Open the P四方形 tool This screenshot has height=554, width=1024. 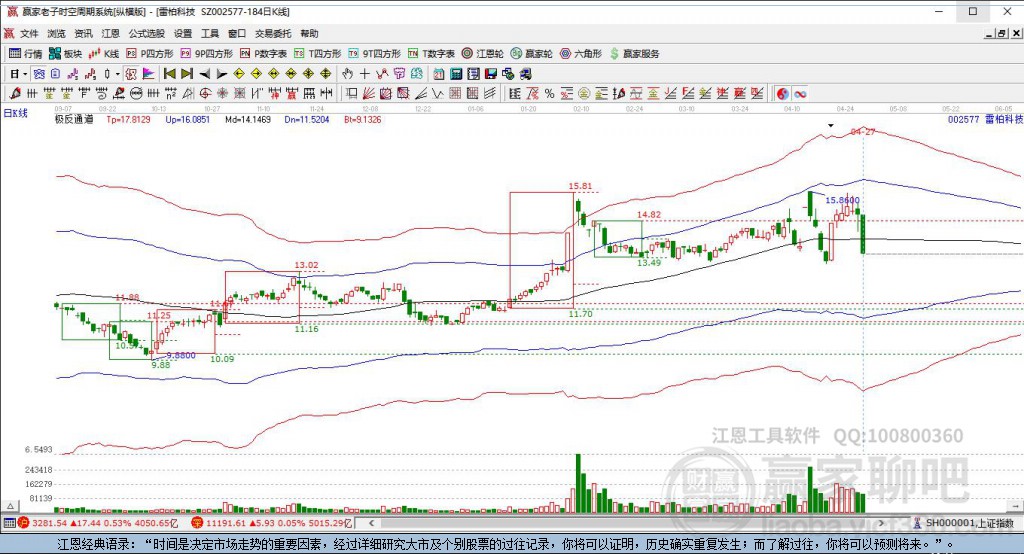pyautogui.click(x=150, y=54)
